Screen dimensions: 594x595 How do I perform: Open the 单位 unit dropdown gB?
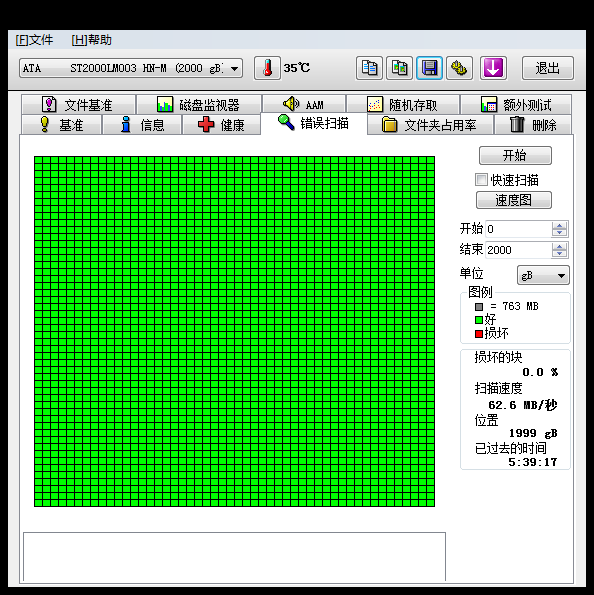[543, 275]
